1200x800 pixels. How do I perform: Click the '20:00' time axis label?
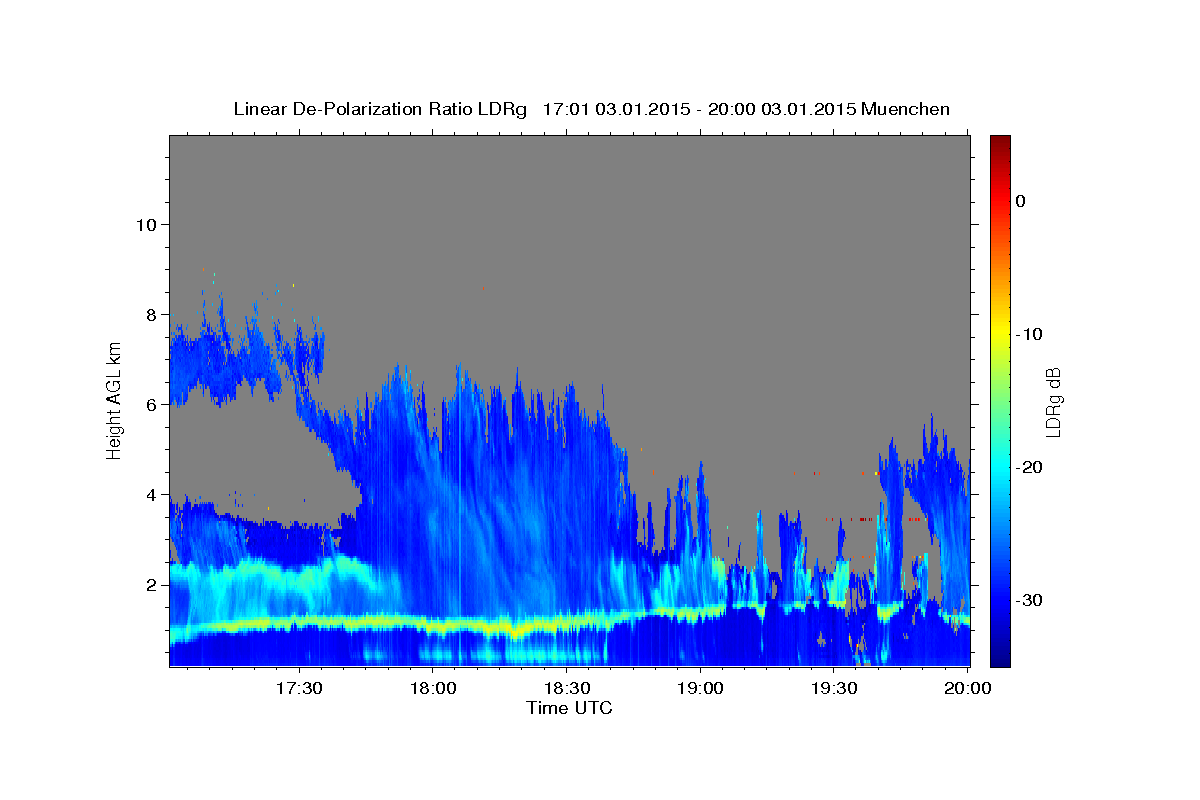point(967,688)
